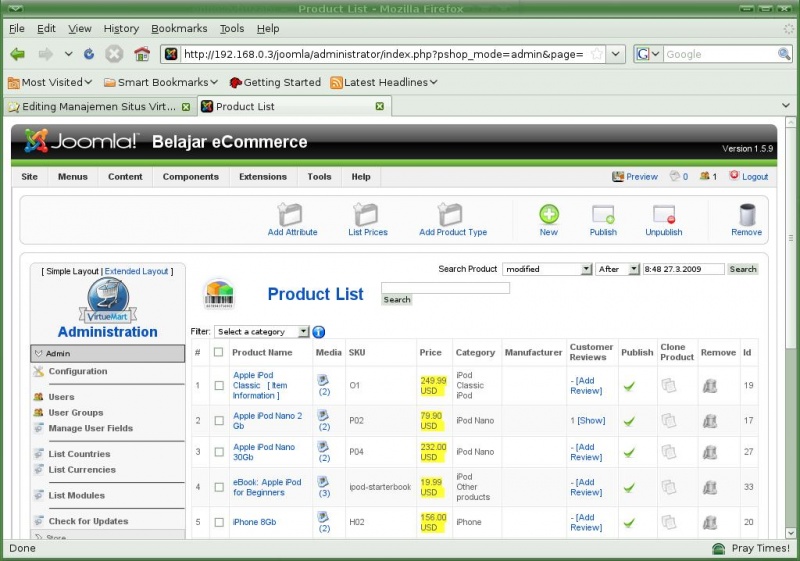Open the 'After' date condition dropdown
800x561 pixels.
pos(617,269)
